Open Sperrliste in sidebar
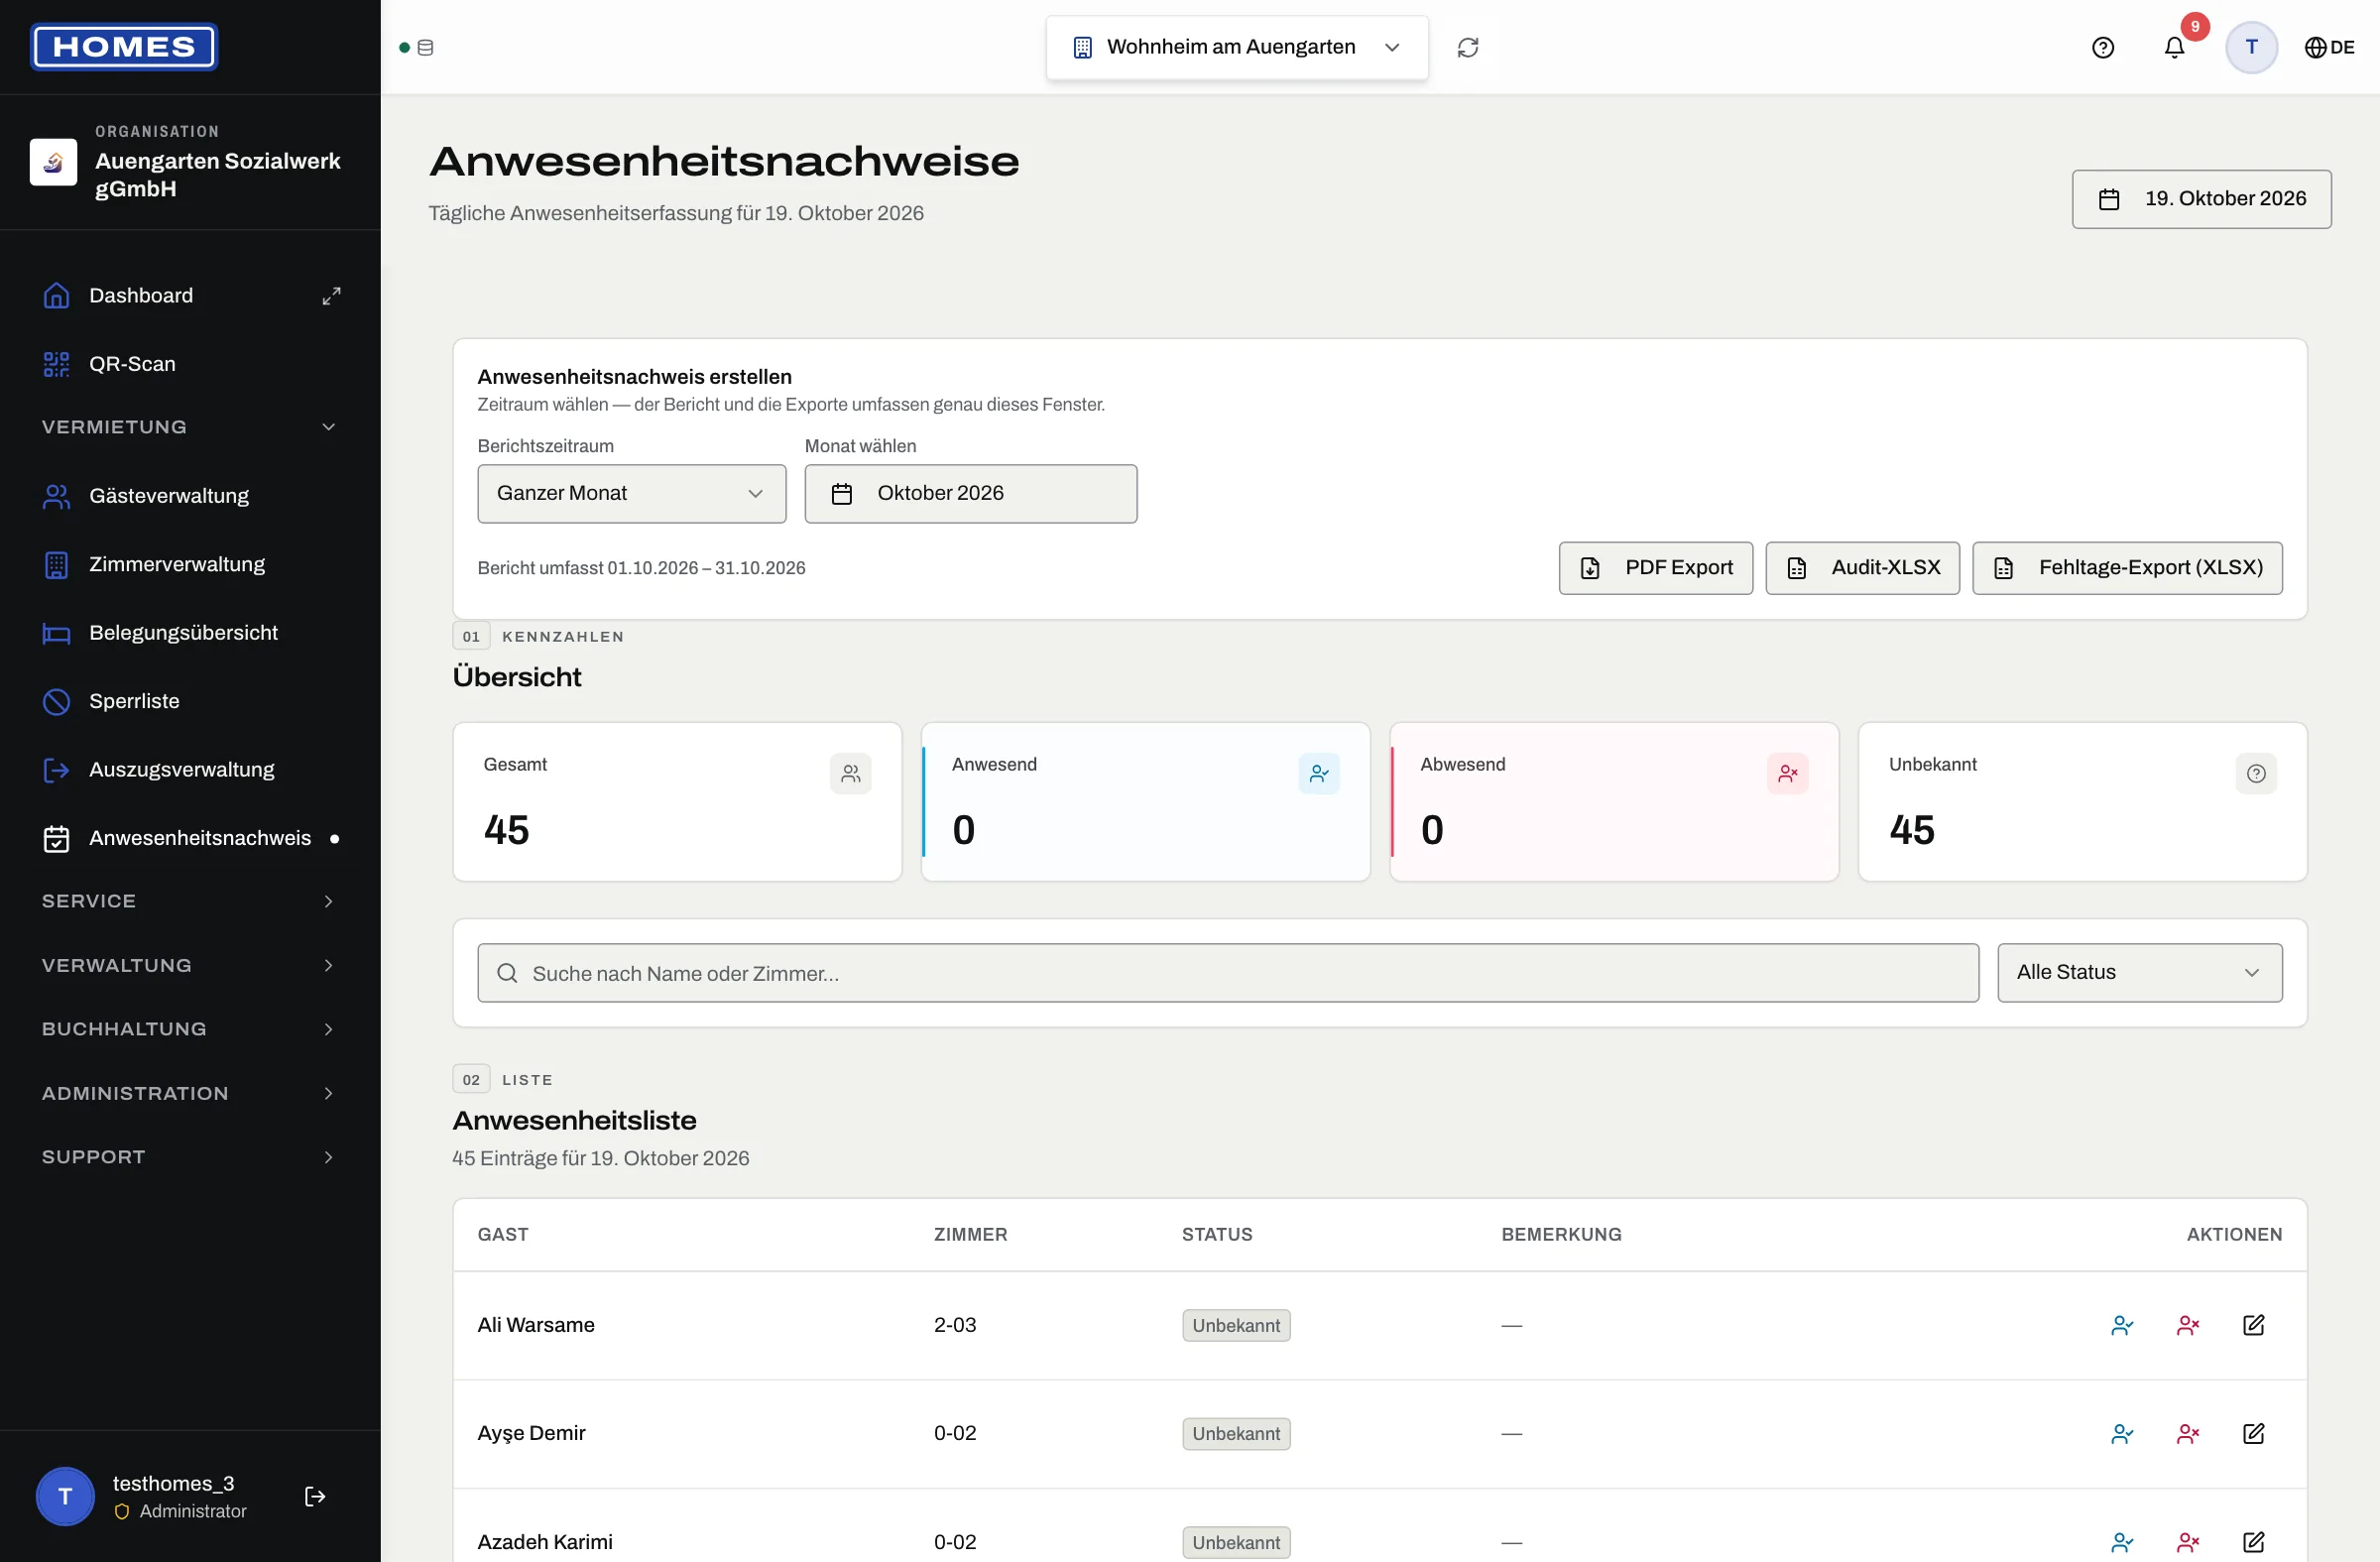 tap(190, 701)
